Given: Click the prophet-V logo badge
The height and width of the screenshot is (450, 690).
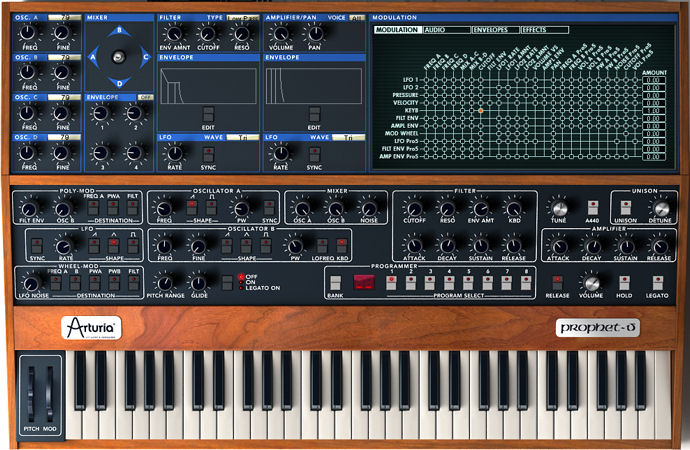Looking at the screenshot, I should coord(598,328).
